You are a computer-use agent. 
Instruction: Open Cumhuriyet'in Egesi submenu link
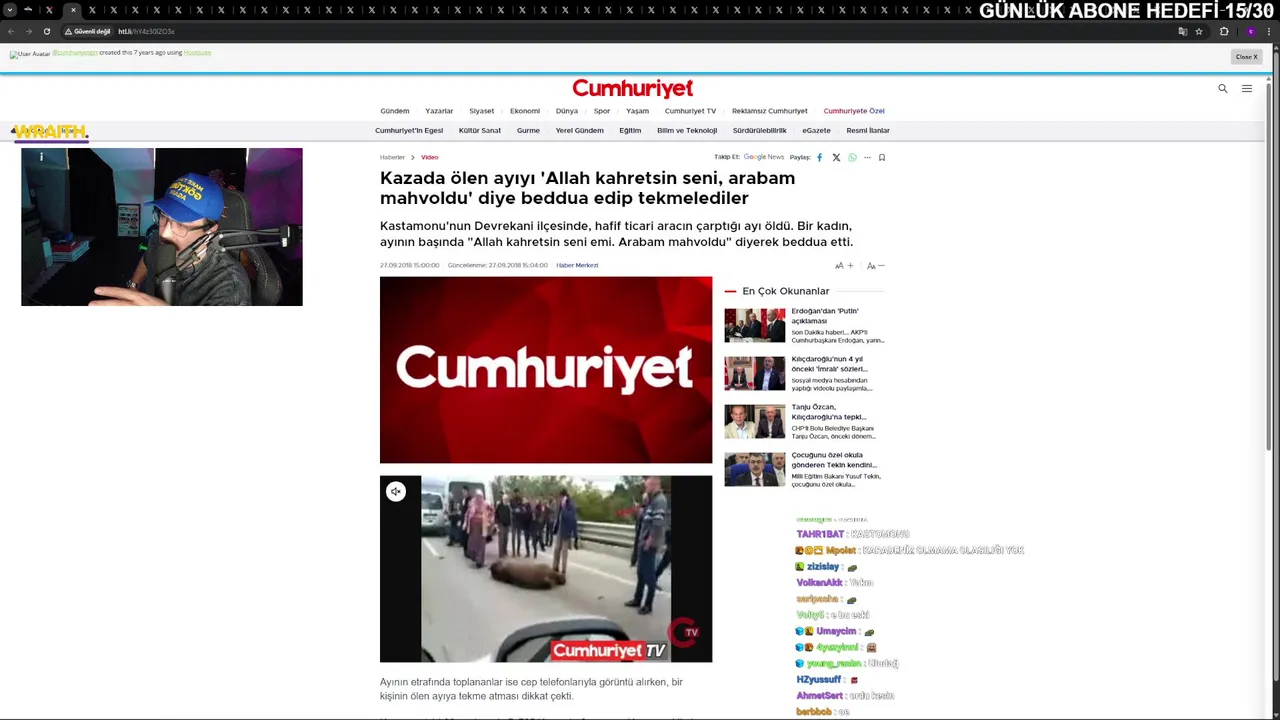click(409, 131)
